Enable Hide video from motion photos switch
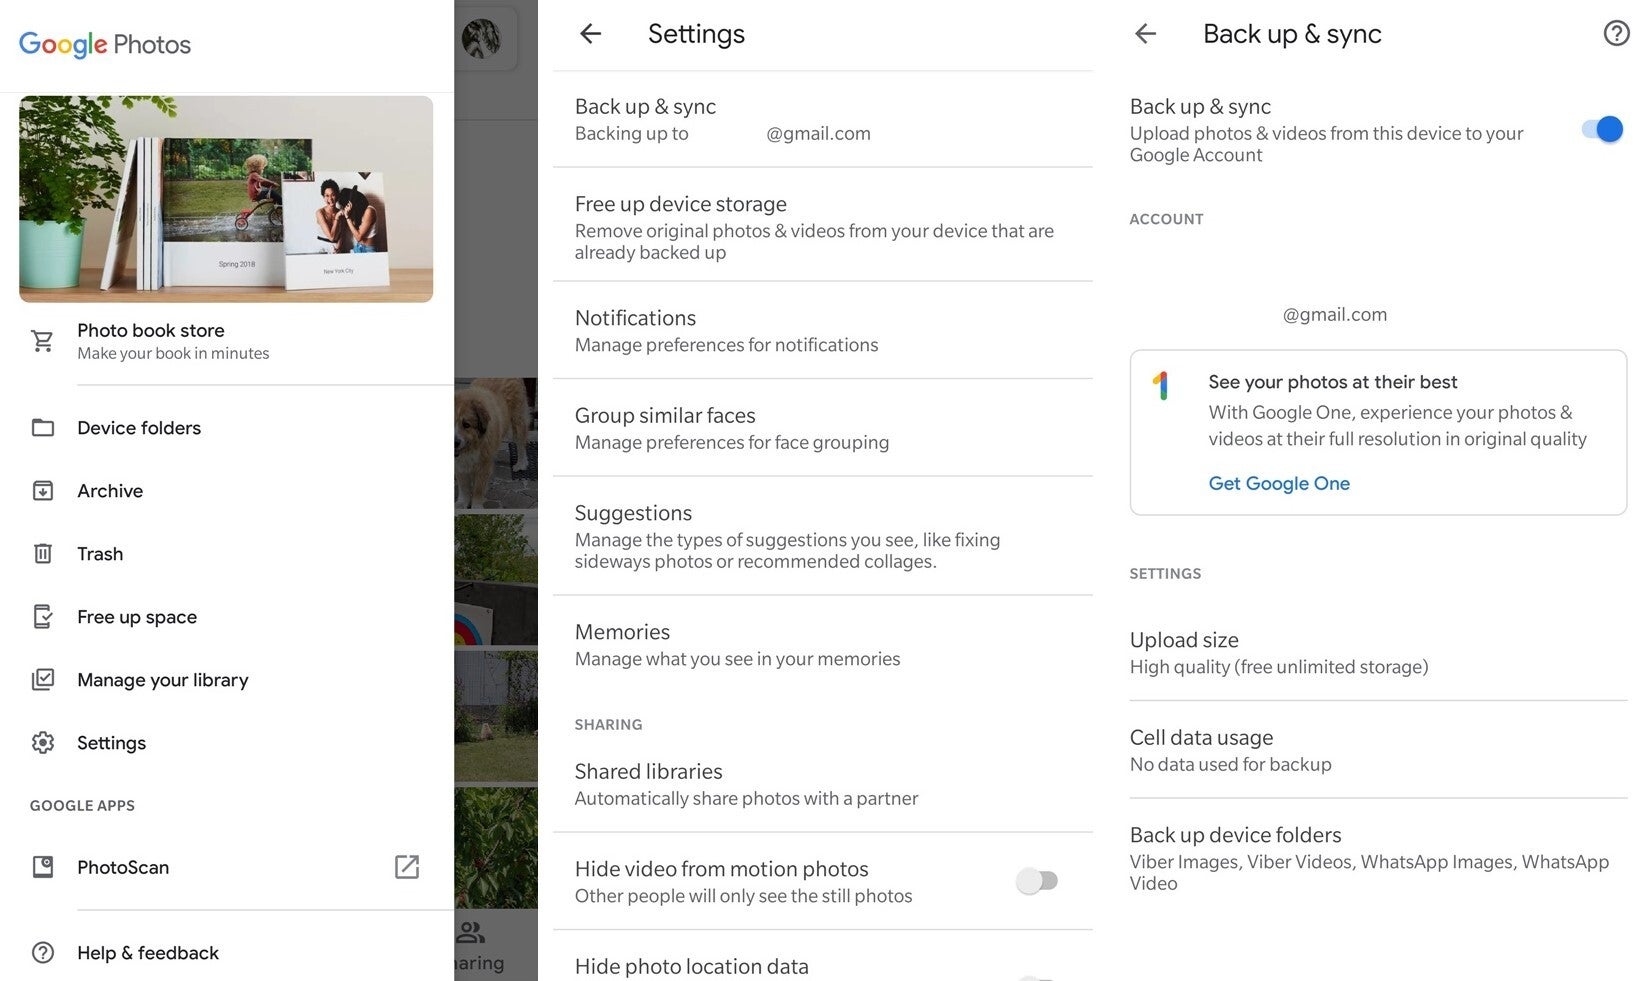Viewport: 1645px width, 981px height. [1036, 881]
